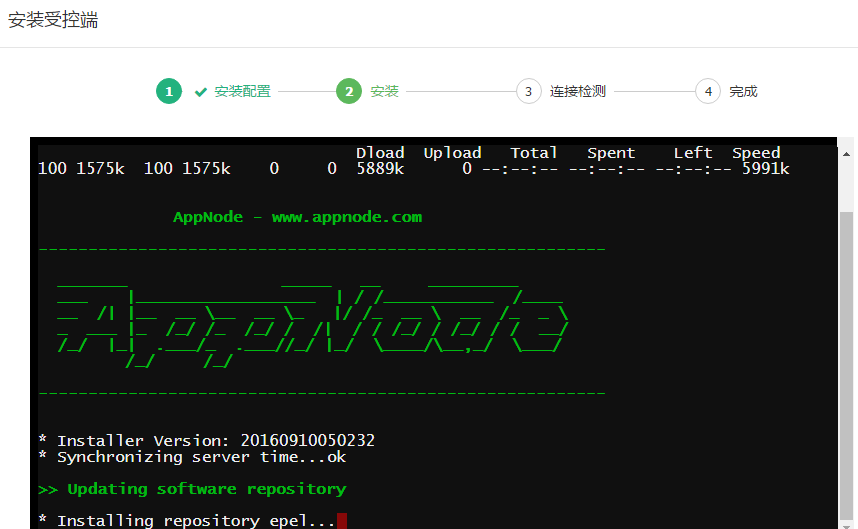
Task: Click the 5991k speed value
Action: pos(766,168)
